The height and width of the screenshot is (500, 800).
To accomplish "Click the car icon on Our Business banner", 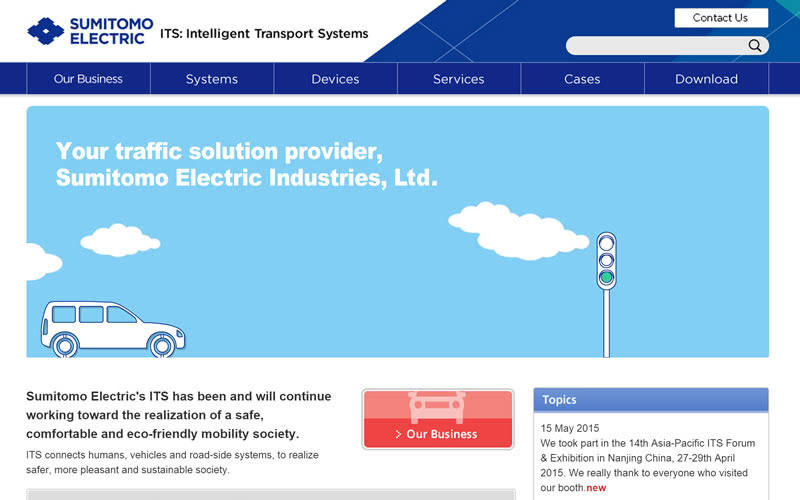I will click(437, 407).
